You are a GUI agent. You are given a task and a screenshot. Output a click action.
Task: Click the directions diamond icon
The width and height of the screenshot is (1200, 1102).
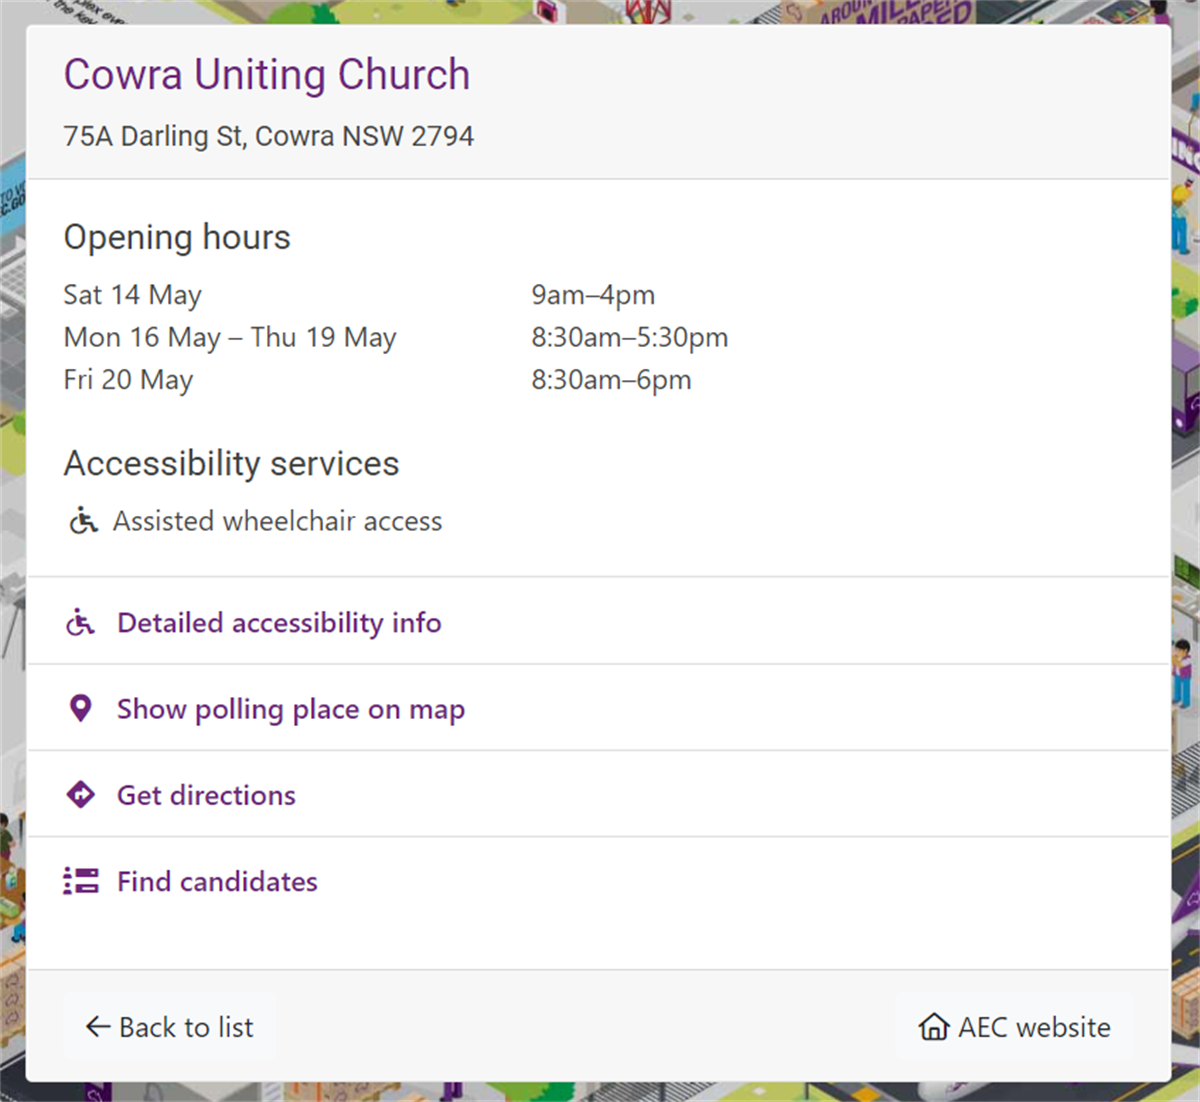[x=80, y=794]
